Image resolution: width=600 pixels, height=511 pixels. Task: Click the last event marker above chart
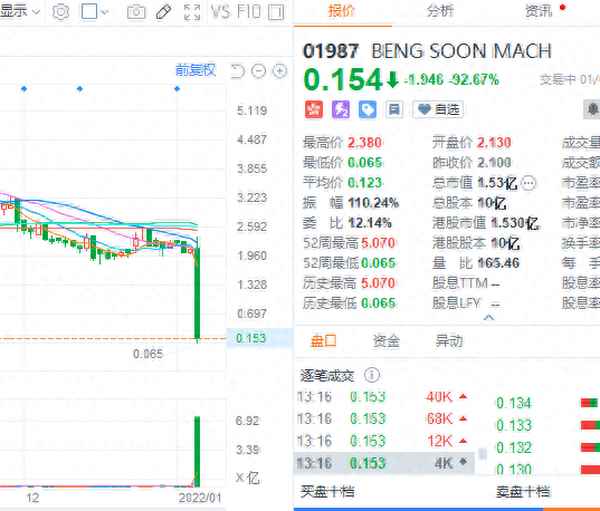tap(177, 89)
